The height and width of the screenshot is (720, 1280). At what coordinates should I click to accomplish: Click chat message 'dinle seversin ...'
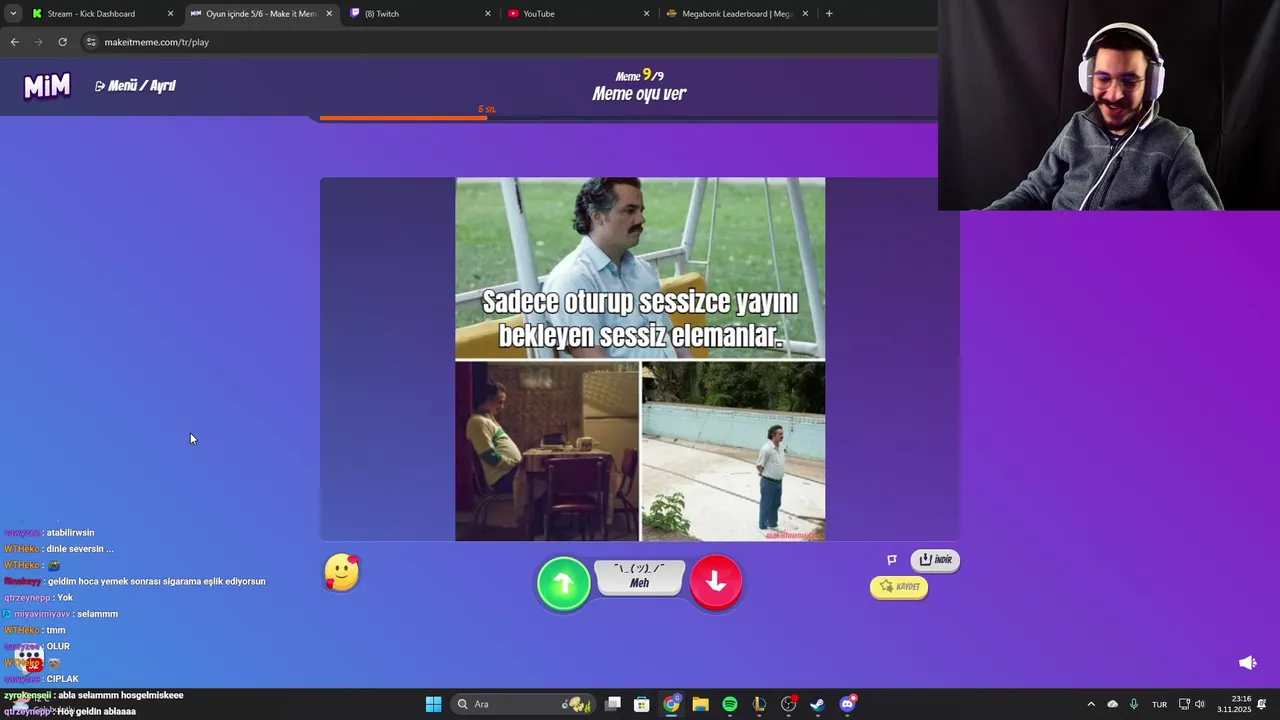(80, 549)
